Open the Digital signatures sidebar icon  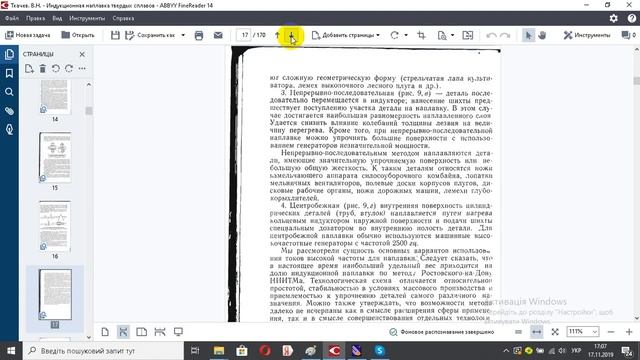coord(9,130)
